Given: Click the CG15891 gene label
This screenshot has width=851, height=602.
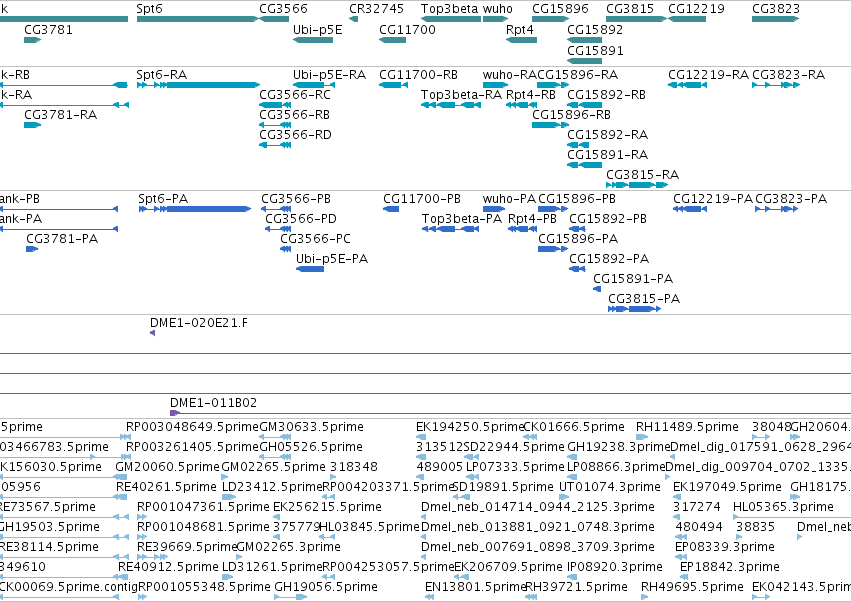Looking at the screenshot, I should (x=595, y=50).
